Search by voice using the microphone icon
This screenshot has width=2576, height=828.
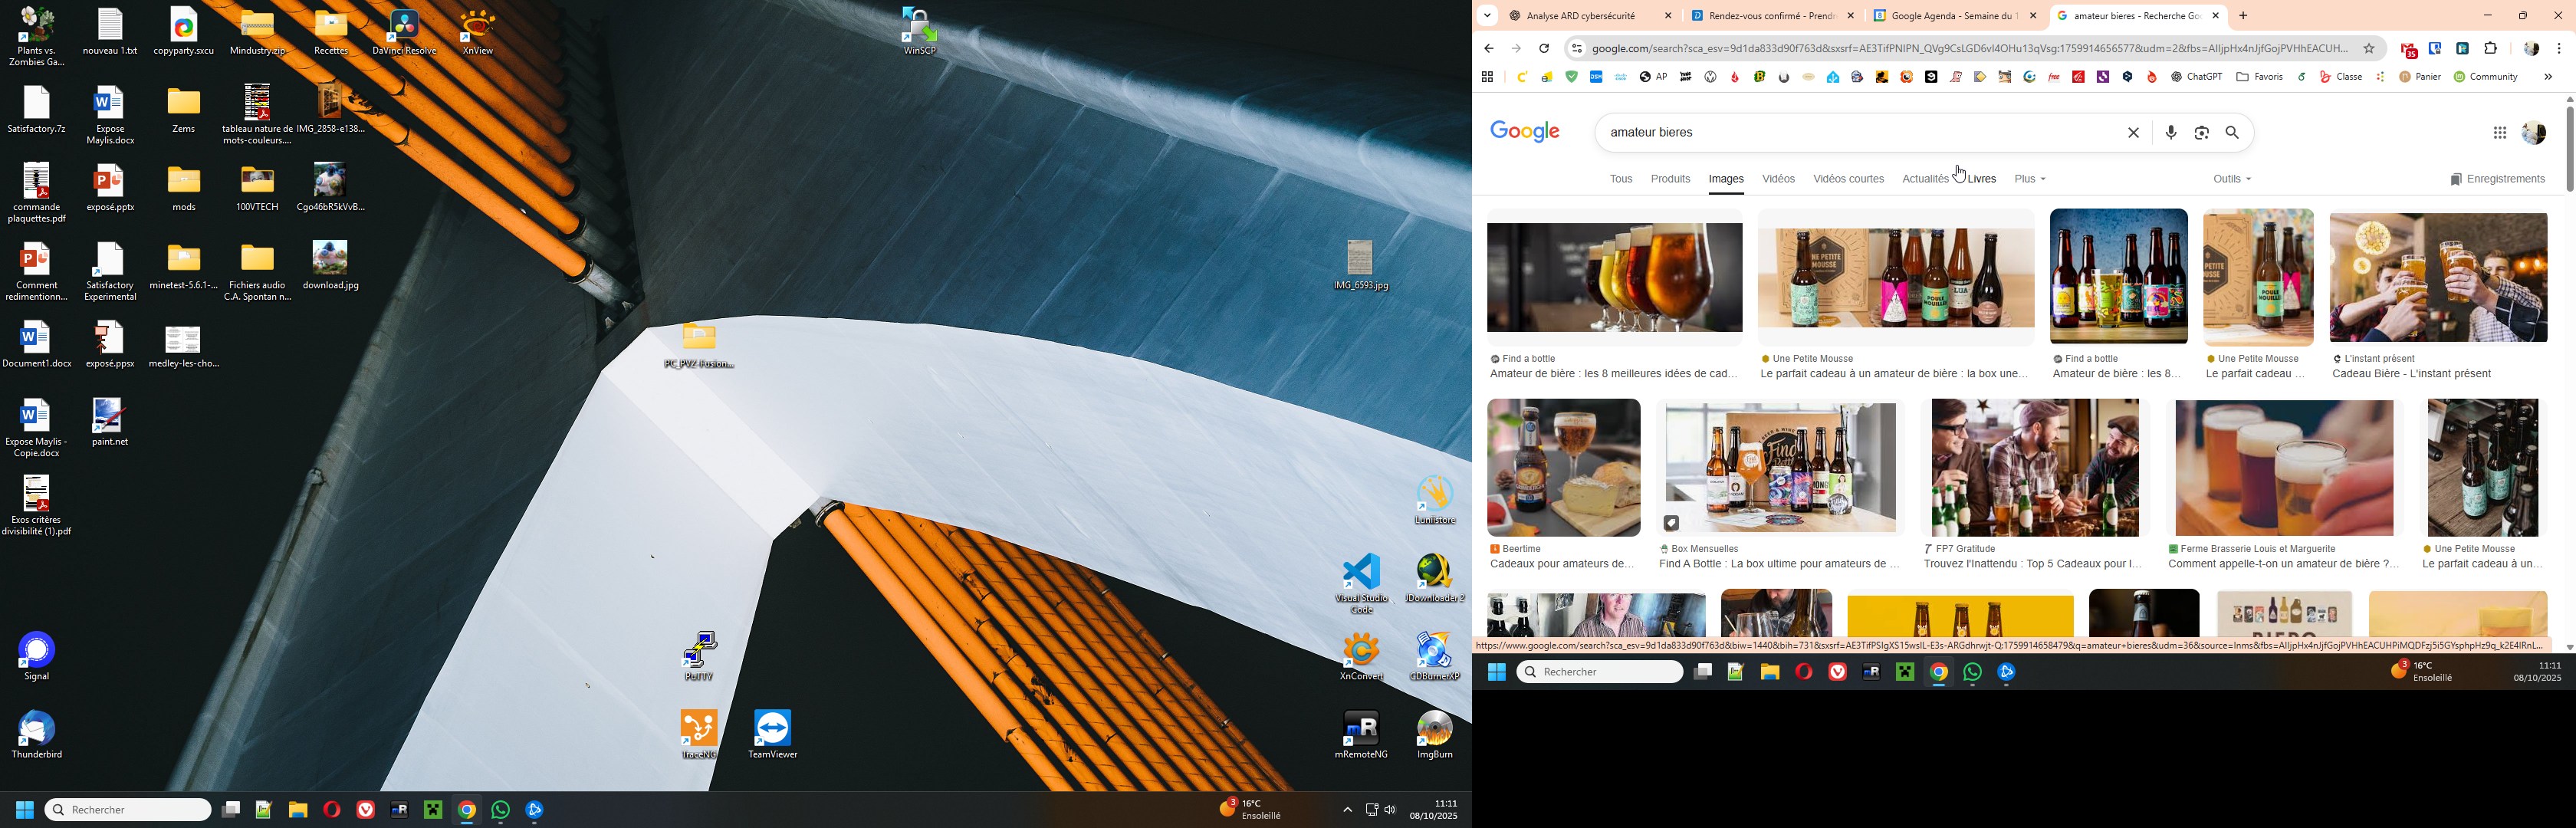click(2170, 133)
